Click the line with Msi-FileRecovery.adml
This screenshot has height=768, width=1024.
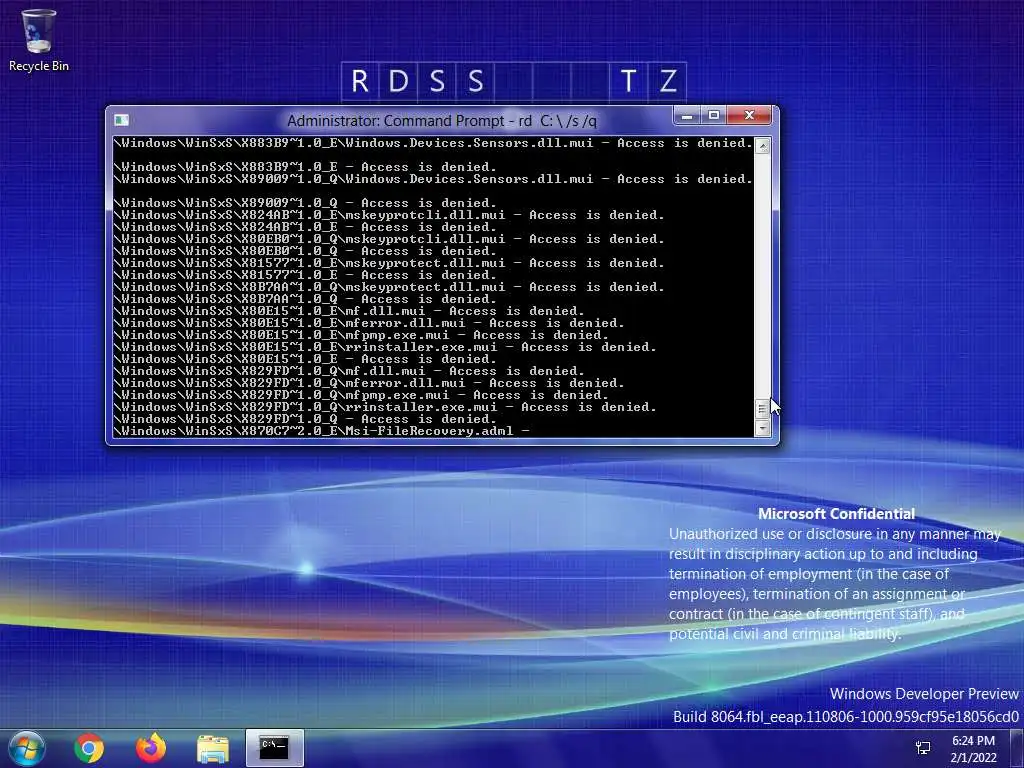coord(321,431)
